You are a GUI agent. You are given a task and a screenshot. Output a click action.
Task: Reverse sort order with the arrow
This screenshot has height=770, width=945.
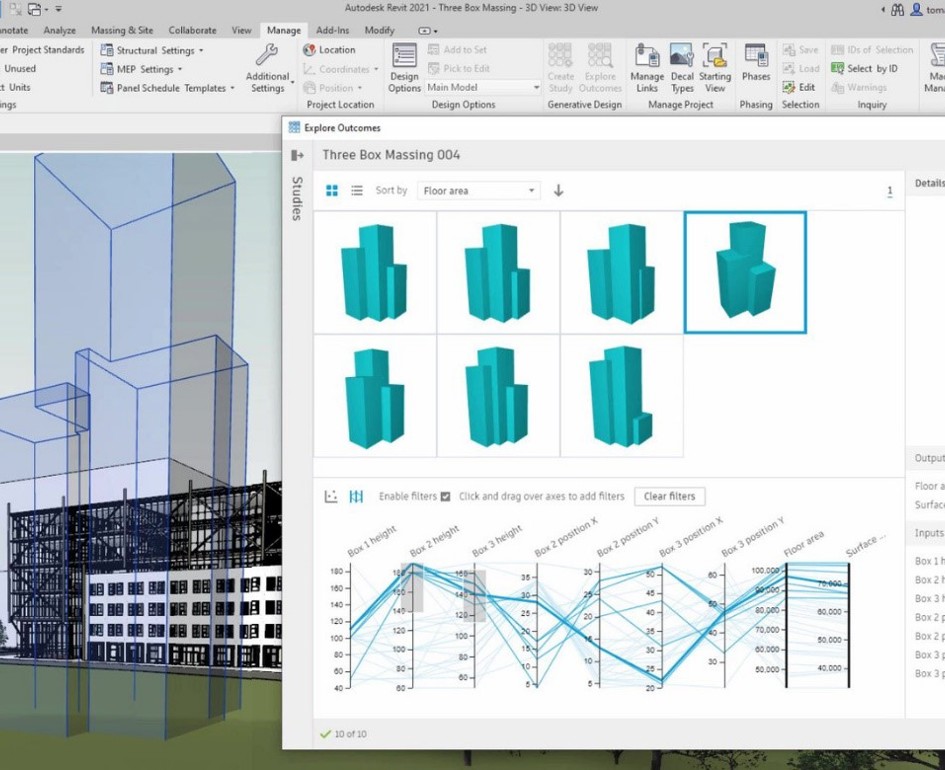point(558,190)
